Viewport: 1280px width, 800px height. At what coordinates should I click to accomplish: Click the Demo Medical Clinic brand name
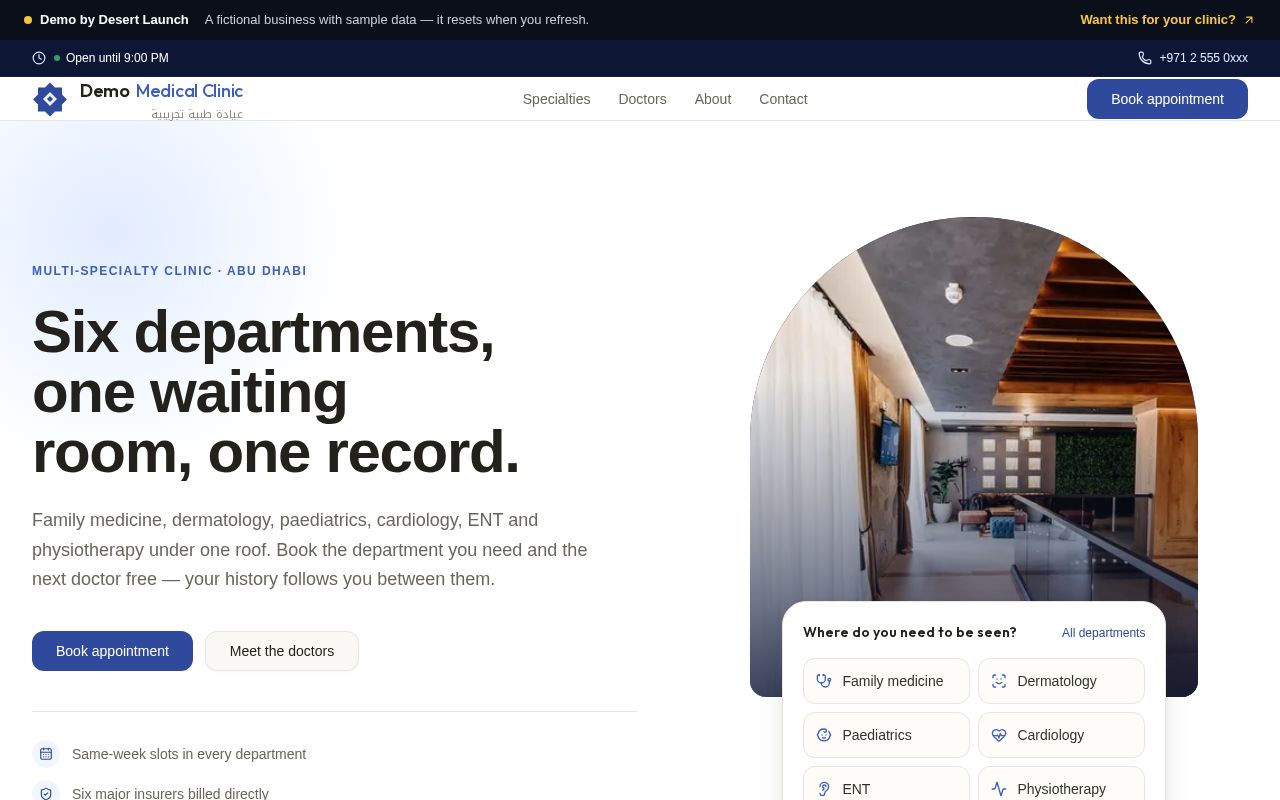(x=161, y=91)
